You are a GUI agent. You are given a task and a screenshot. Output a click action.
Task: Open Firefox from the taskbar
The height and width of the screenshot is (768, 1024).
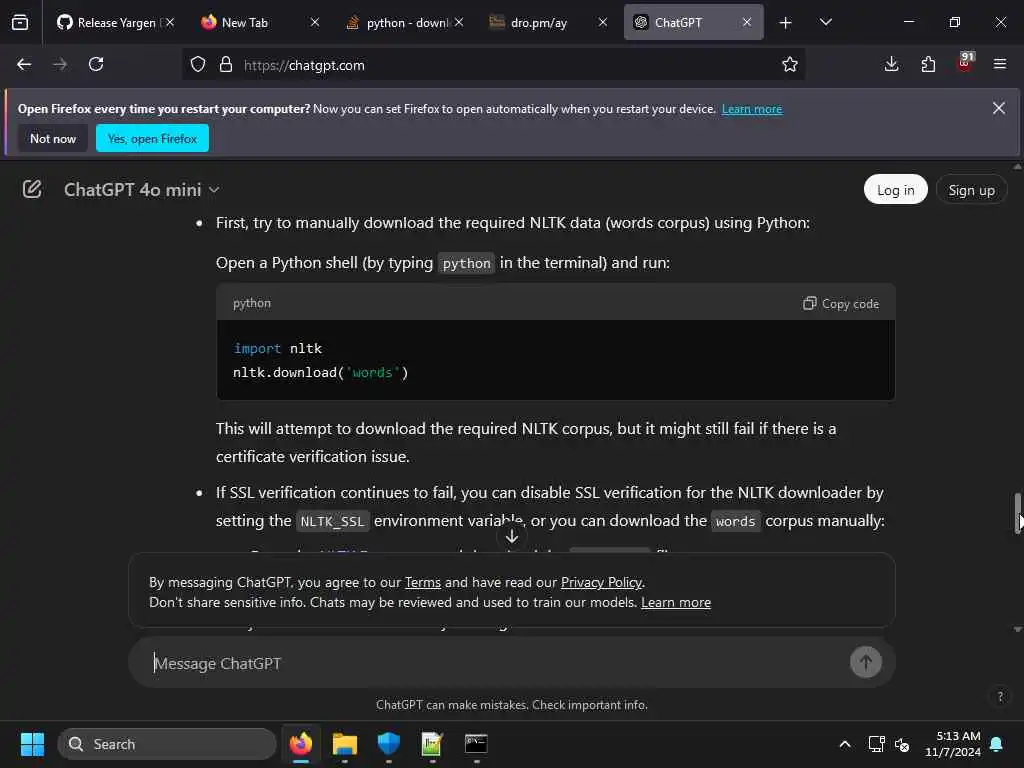(300, 744)
